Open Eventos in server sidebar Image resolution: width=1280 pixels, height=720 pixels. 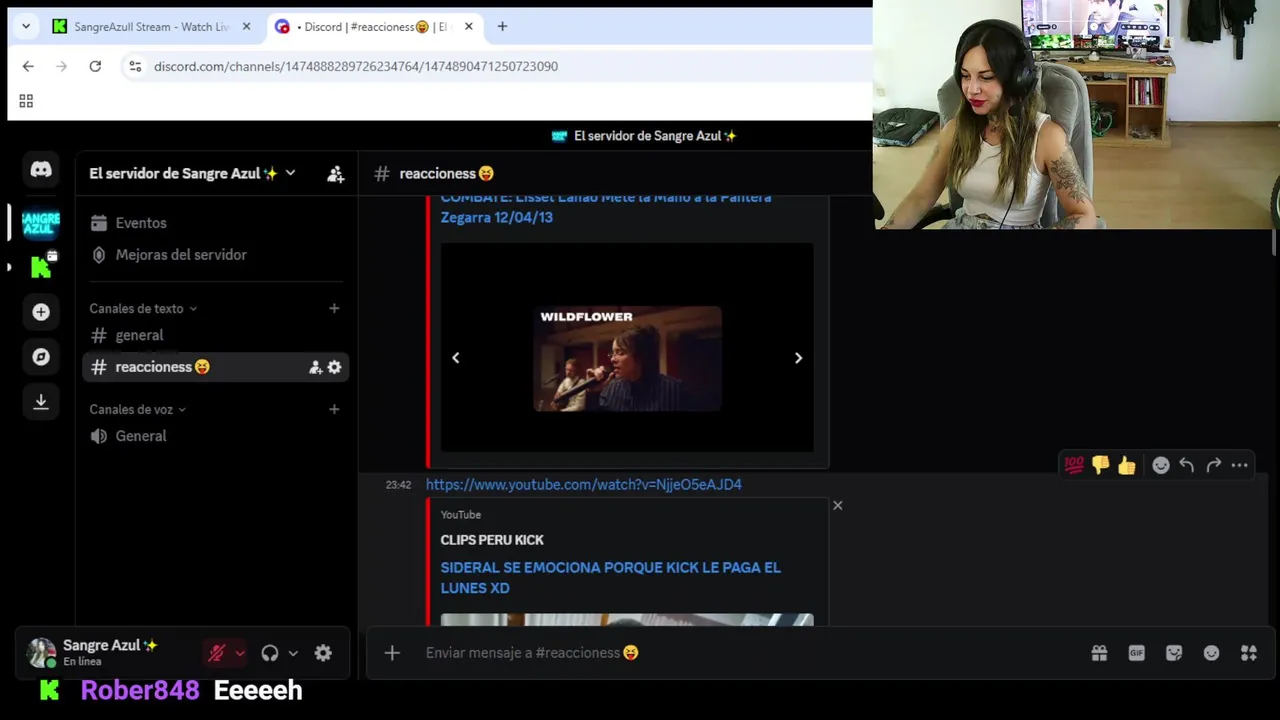pyautogui.click(x=215, y=223)
